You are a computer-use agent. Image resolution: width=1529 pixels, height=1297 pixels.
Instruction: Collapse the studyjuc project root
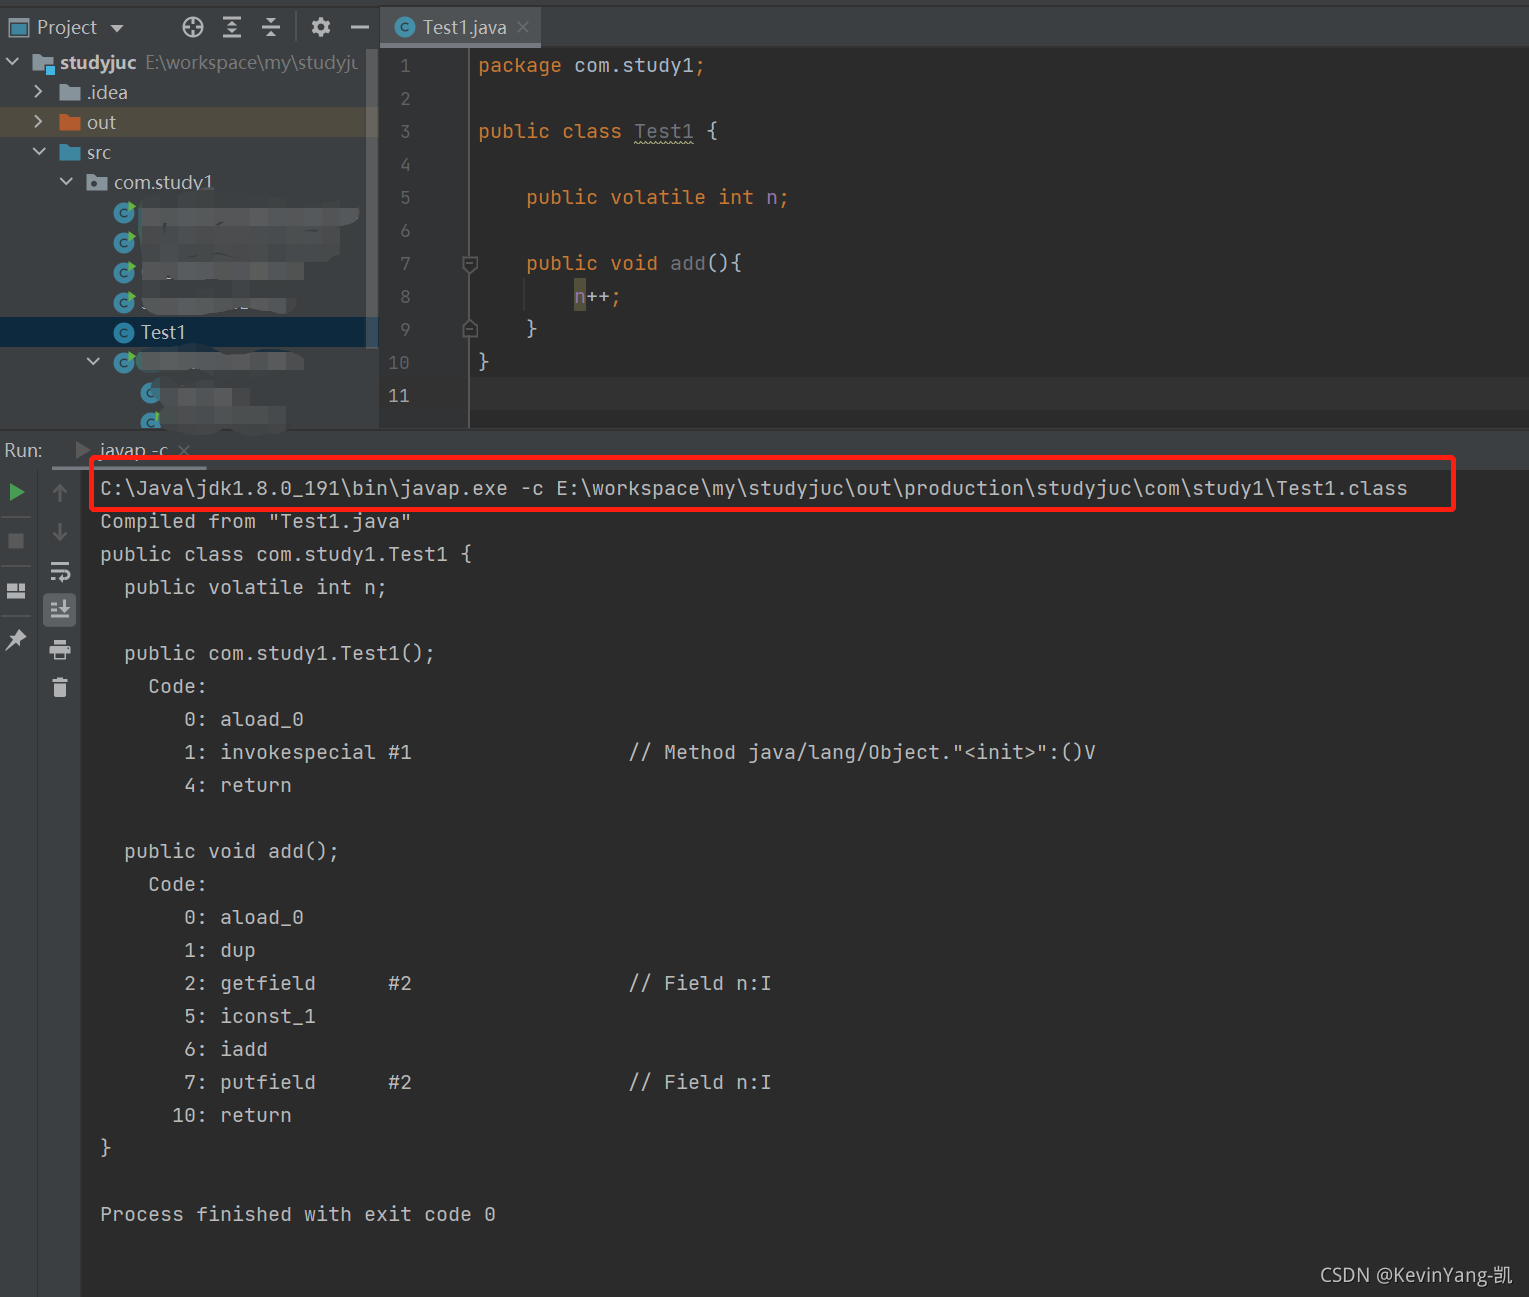12,62
